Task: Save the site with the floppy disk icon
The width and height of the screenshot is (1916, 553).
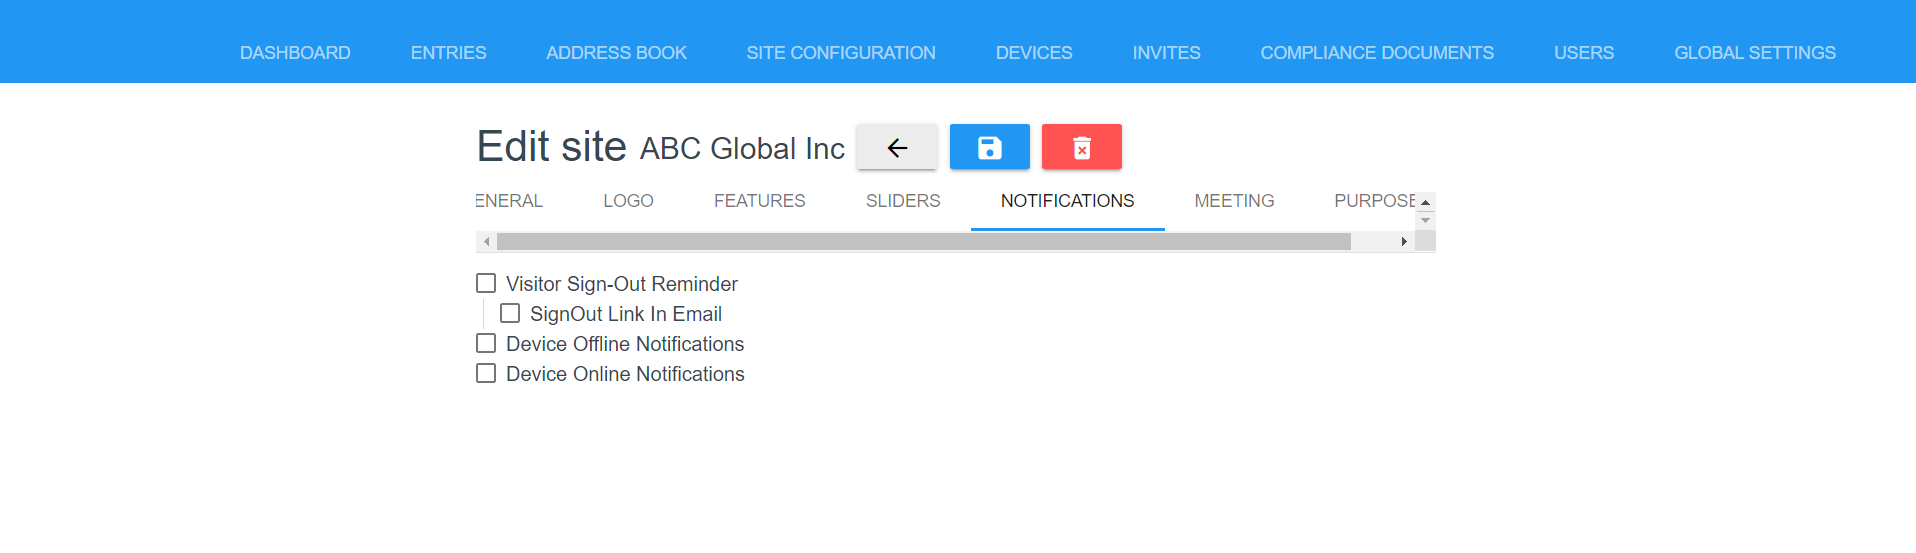Action: (989, 147)
